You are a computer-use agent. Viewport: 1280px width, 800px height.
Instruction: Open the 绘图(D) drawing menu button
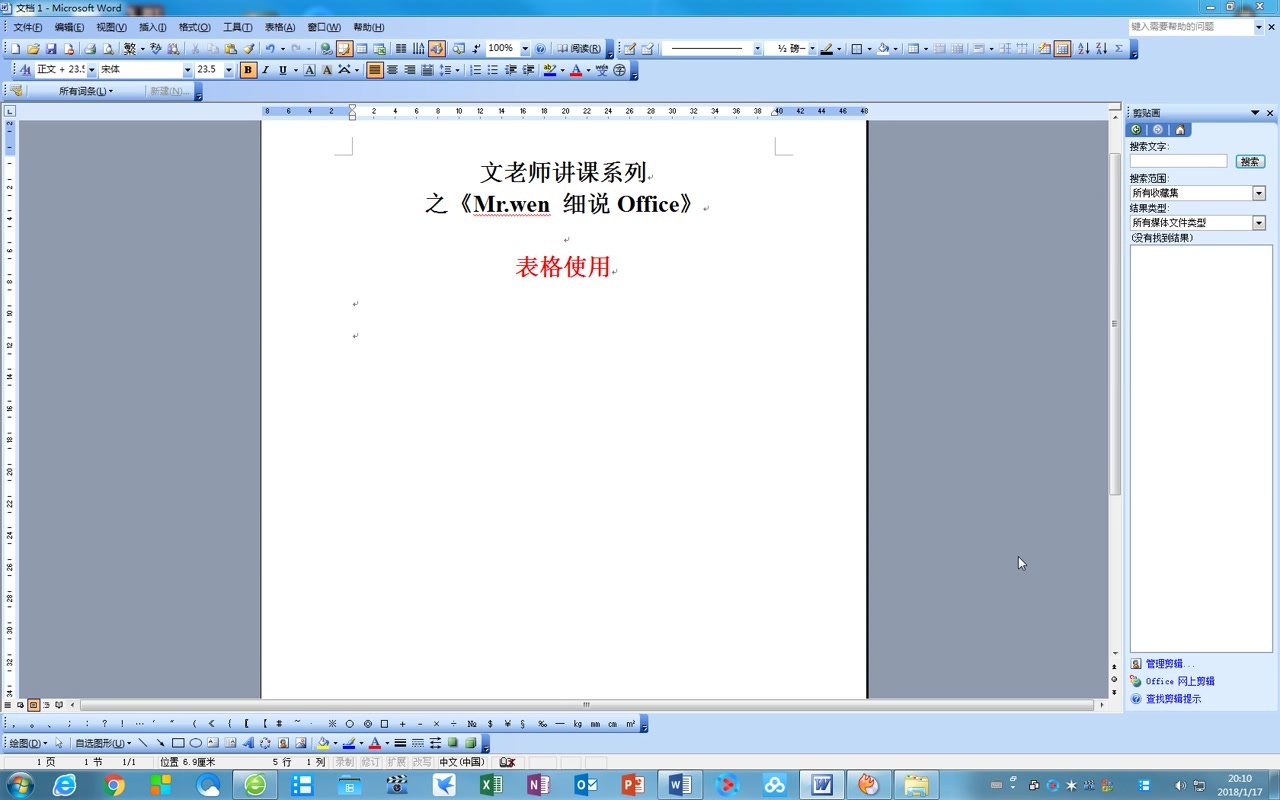coord(28,743)
